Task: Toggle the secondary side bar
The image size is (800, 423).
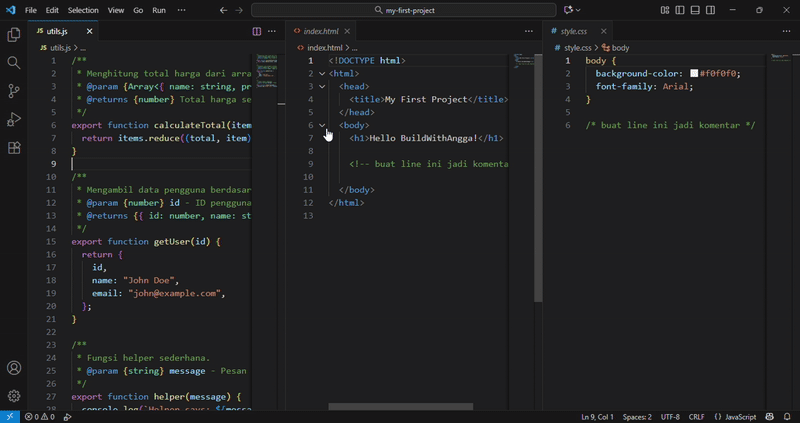Action: 710,10
